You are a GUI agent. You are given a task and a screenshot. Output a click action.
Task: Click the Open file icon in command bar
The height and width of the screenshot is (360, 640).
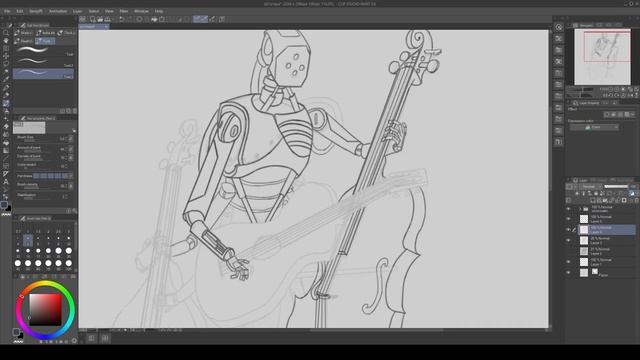click(100, 19)
